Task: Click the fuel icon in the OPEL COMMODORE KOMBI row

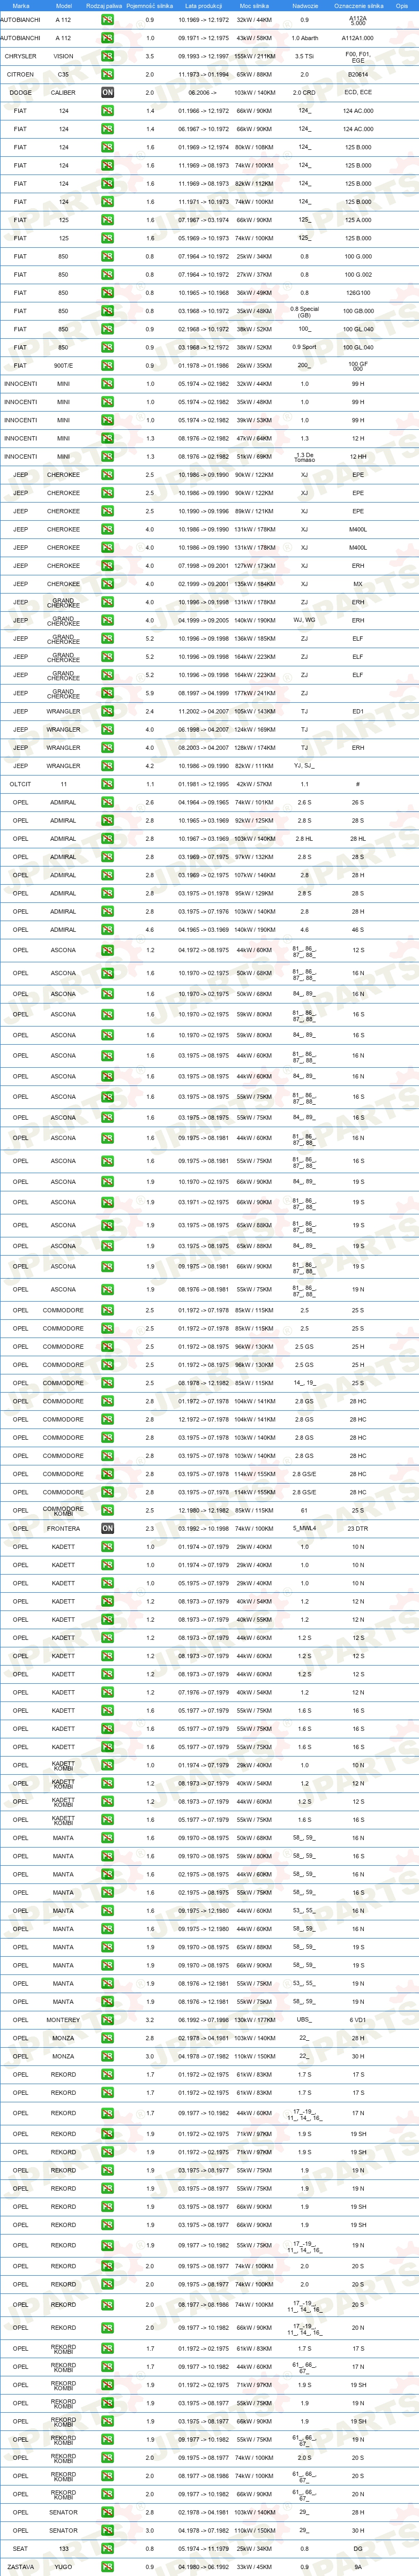Action: point(107,1510)
